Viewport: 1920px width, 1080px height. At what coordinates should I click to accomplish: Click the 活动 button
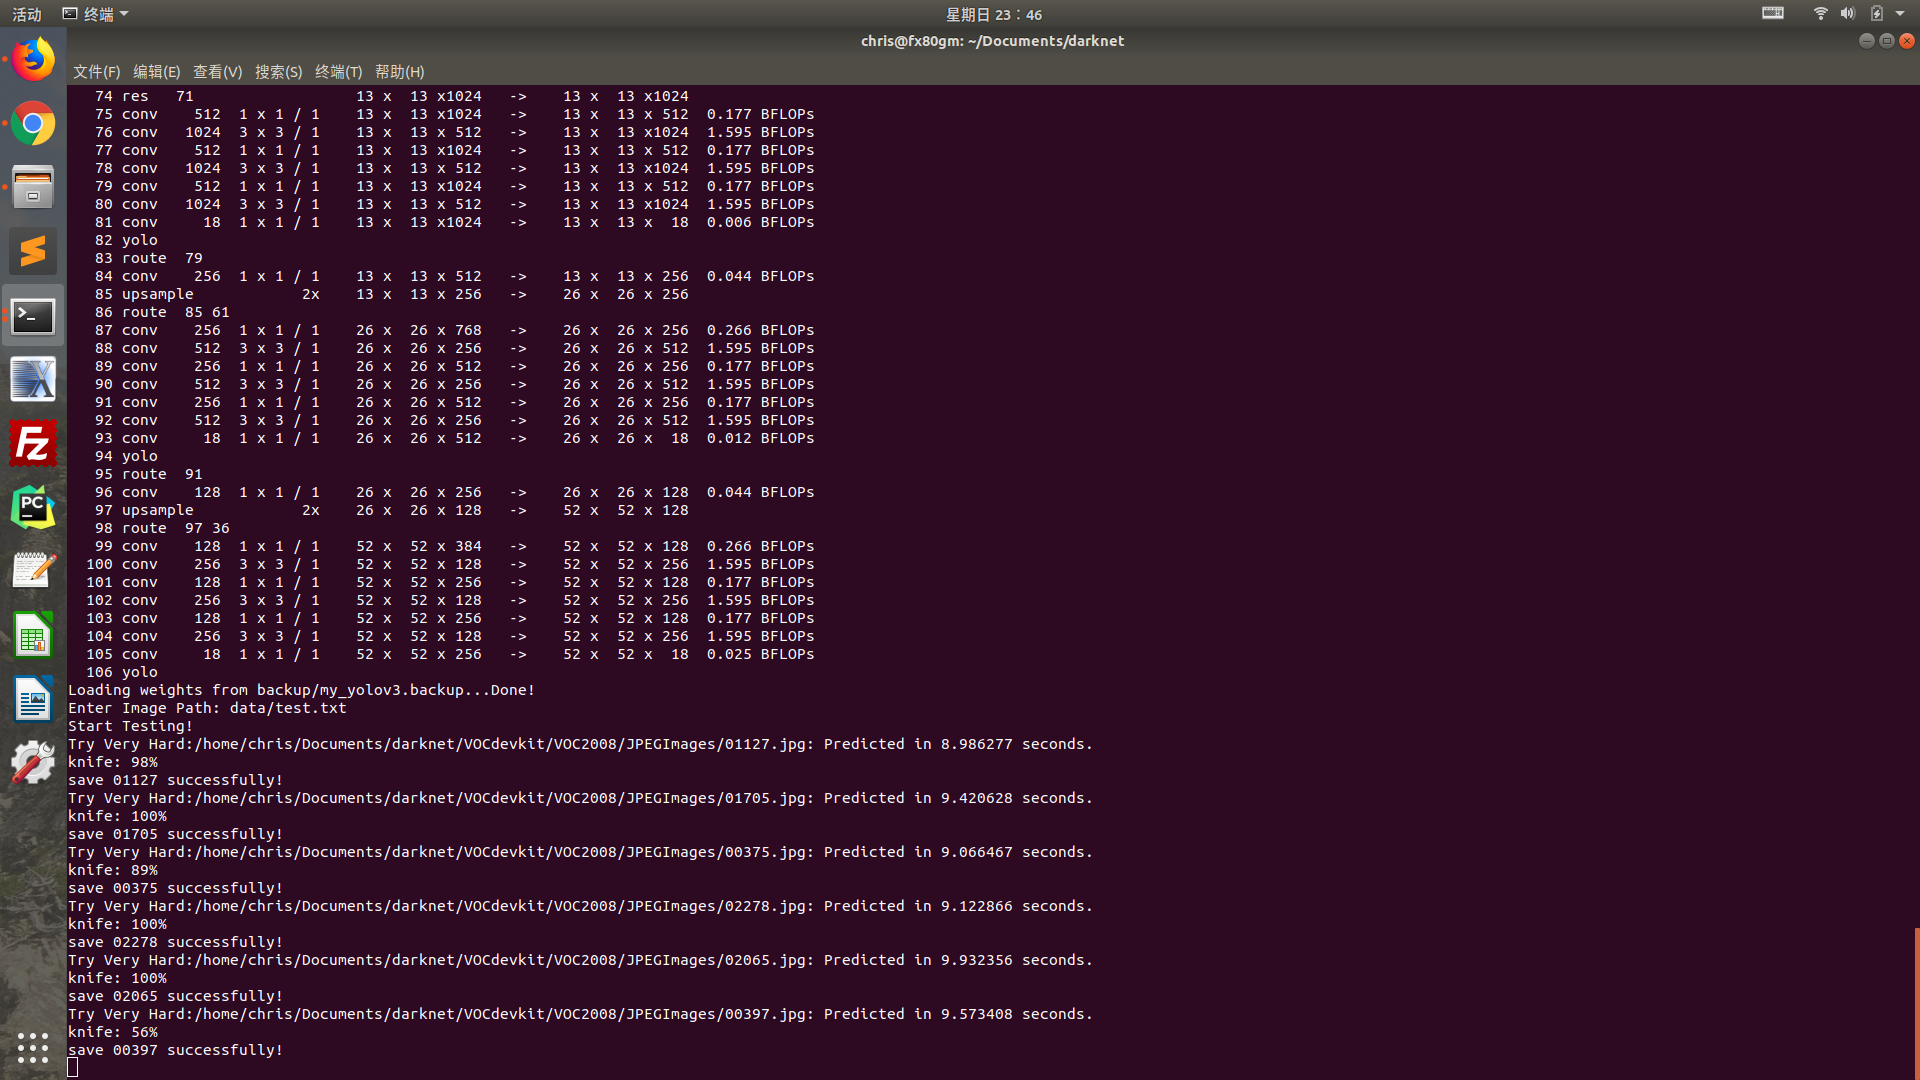[25, 13]
